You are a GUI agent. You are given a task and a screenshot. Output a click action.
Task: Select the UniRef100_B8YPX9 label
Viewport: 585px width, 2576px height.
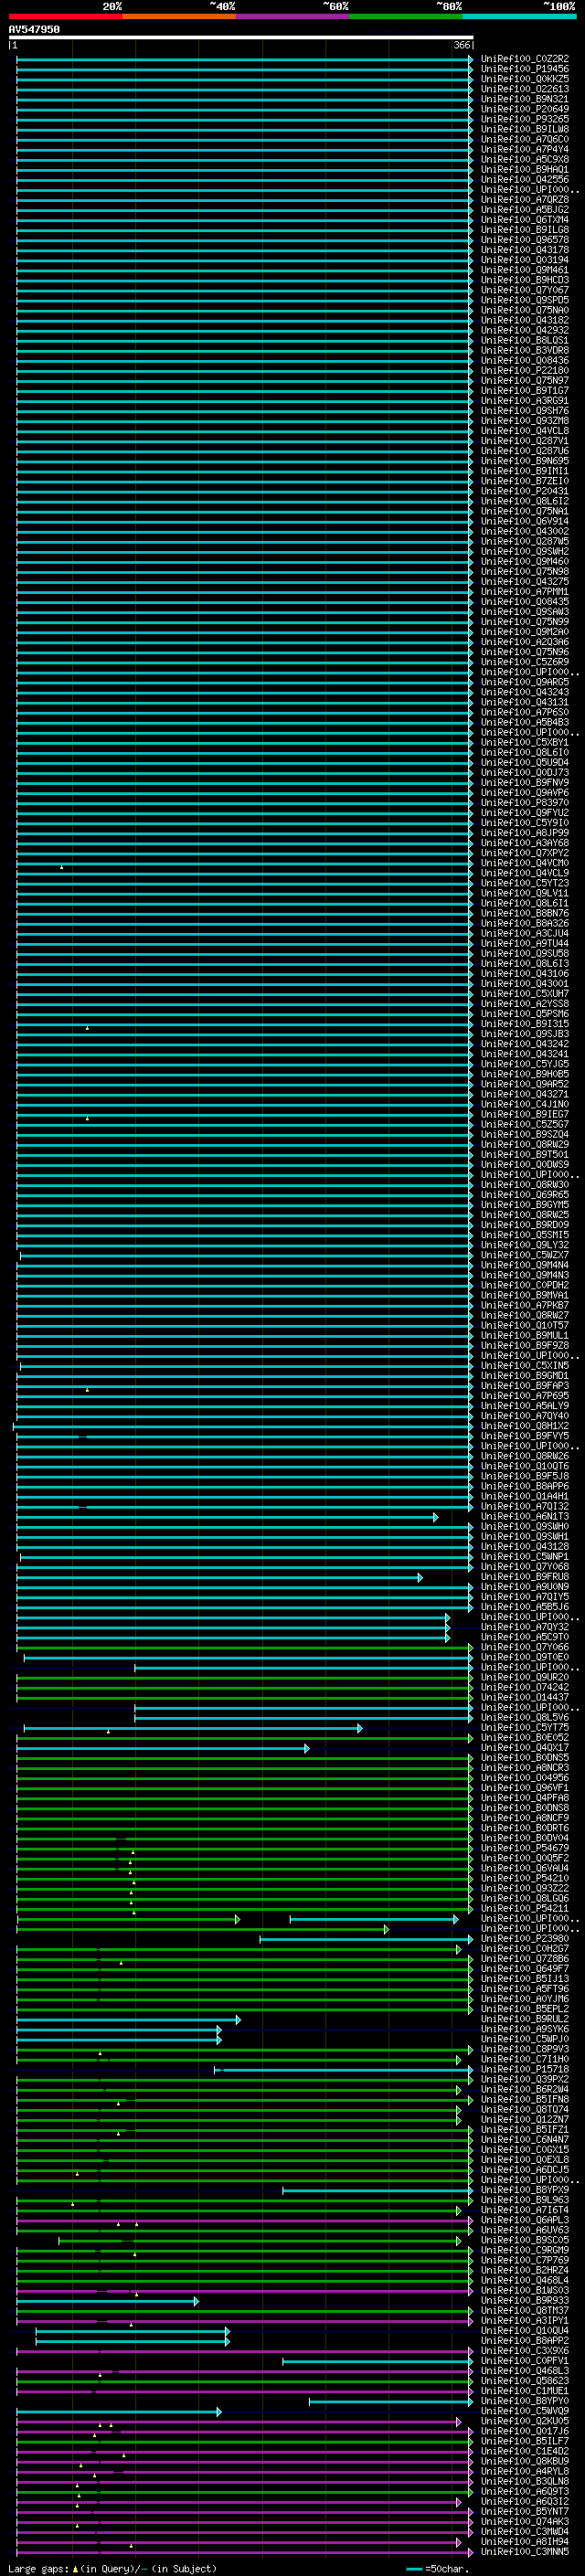(525, 2190)
